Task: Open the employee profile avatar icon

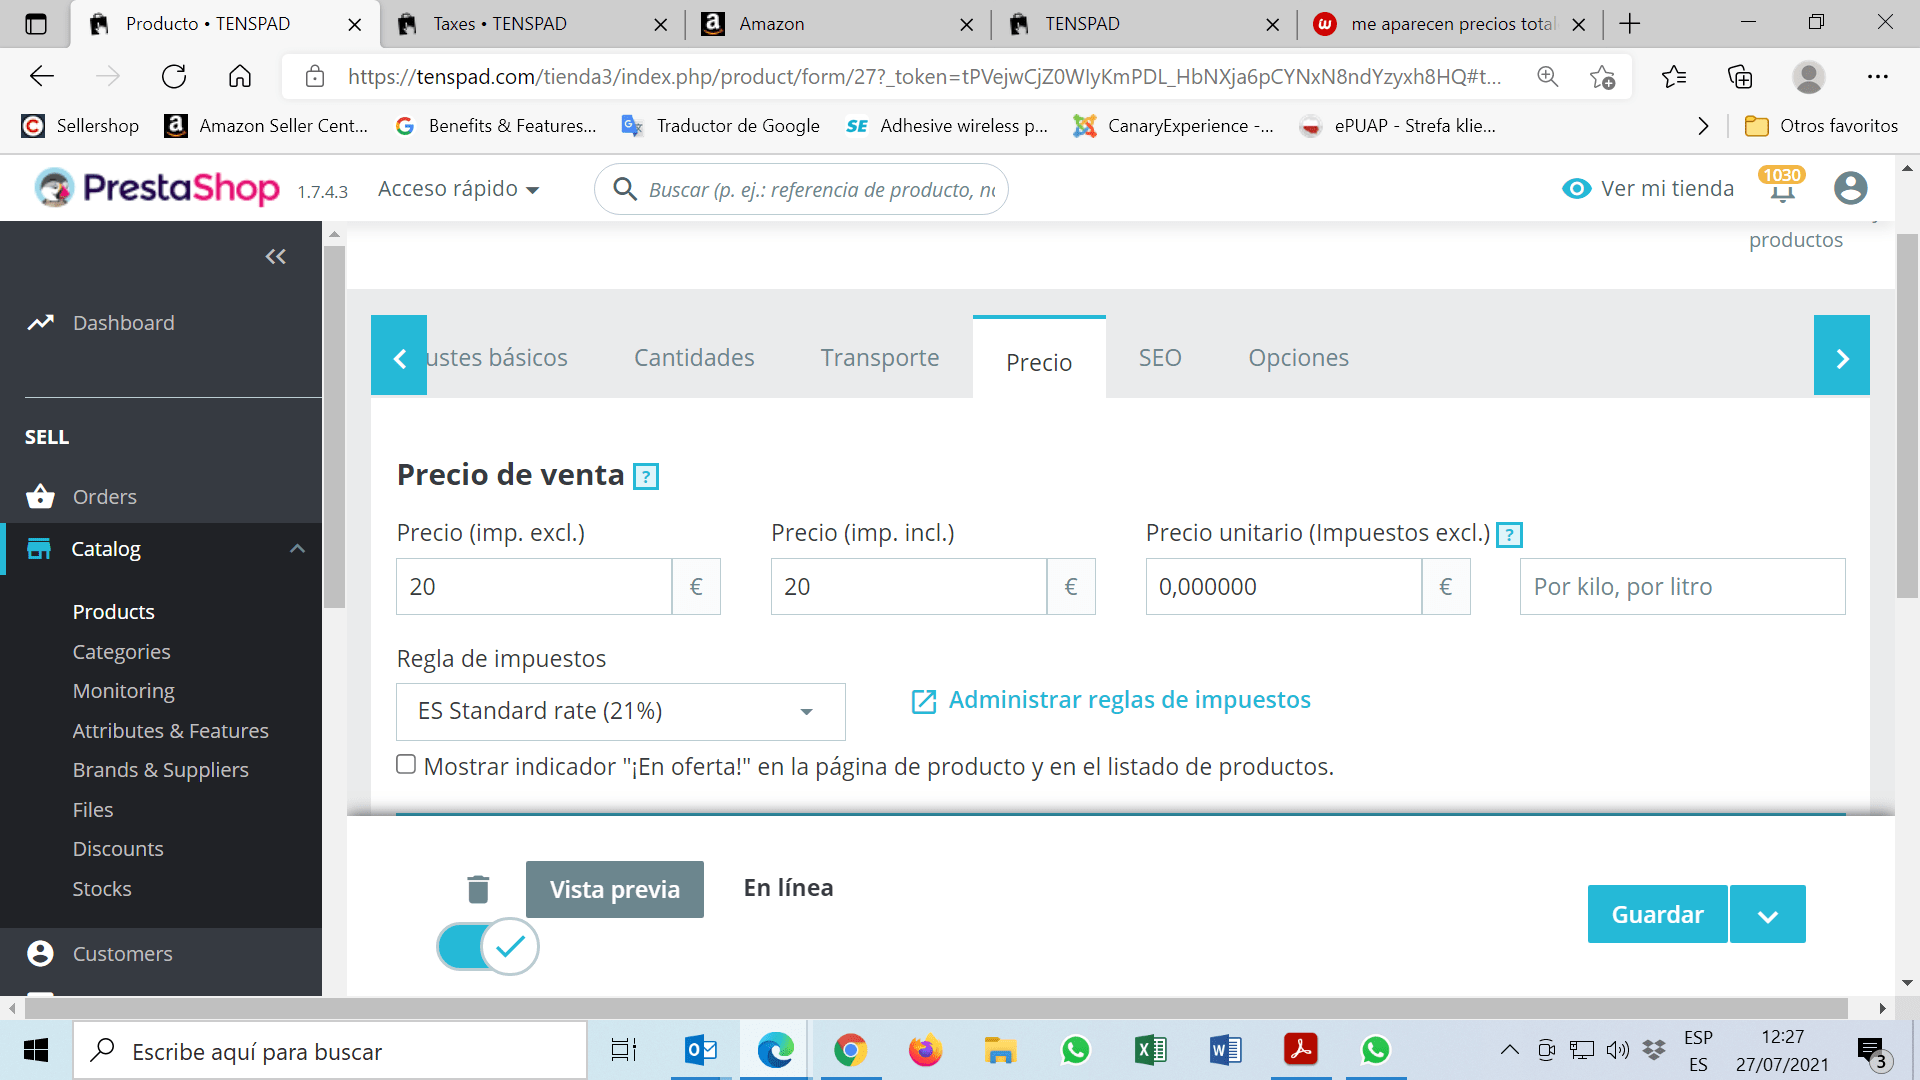Action: (1850, 188)
